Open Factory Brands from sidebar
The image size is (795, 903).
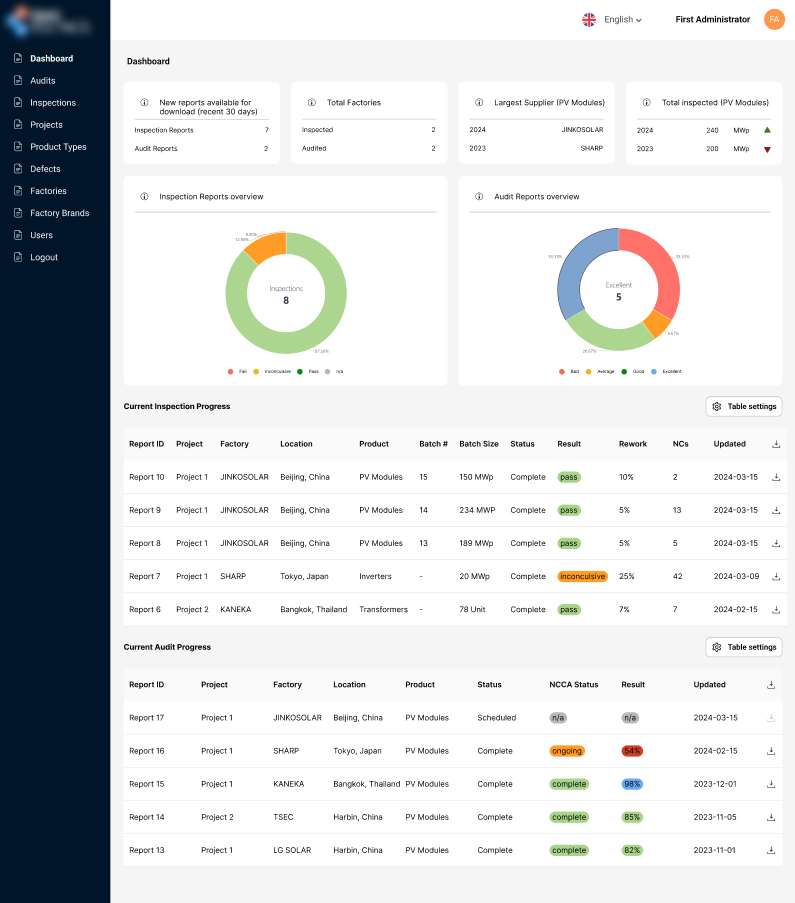tap(59, 213)
